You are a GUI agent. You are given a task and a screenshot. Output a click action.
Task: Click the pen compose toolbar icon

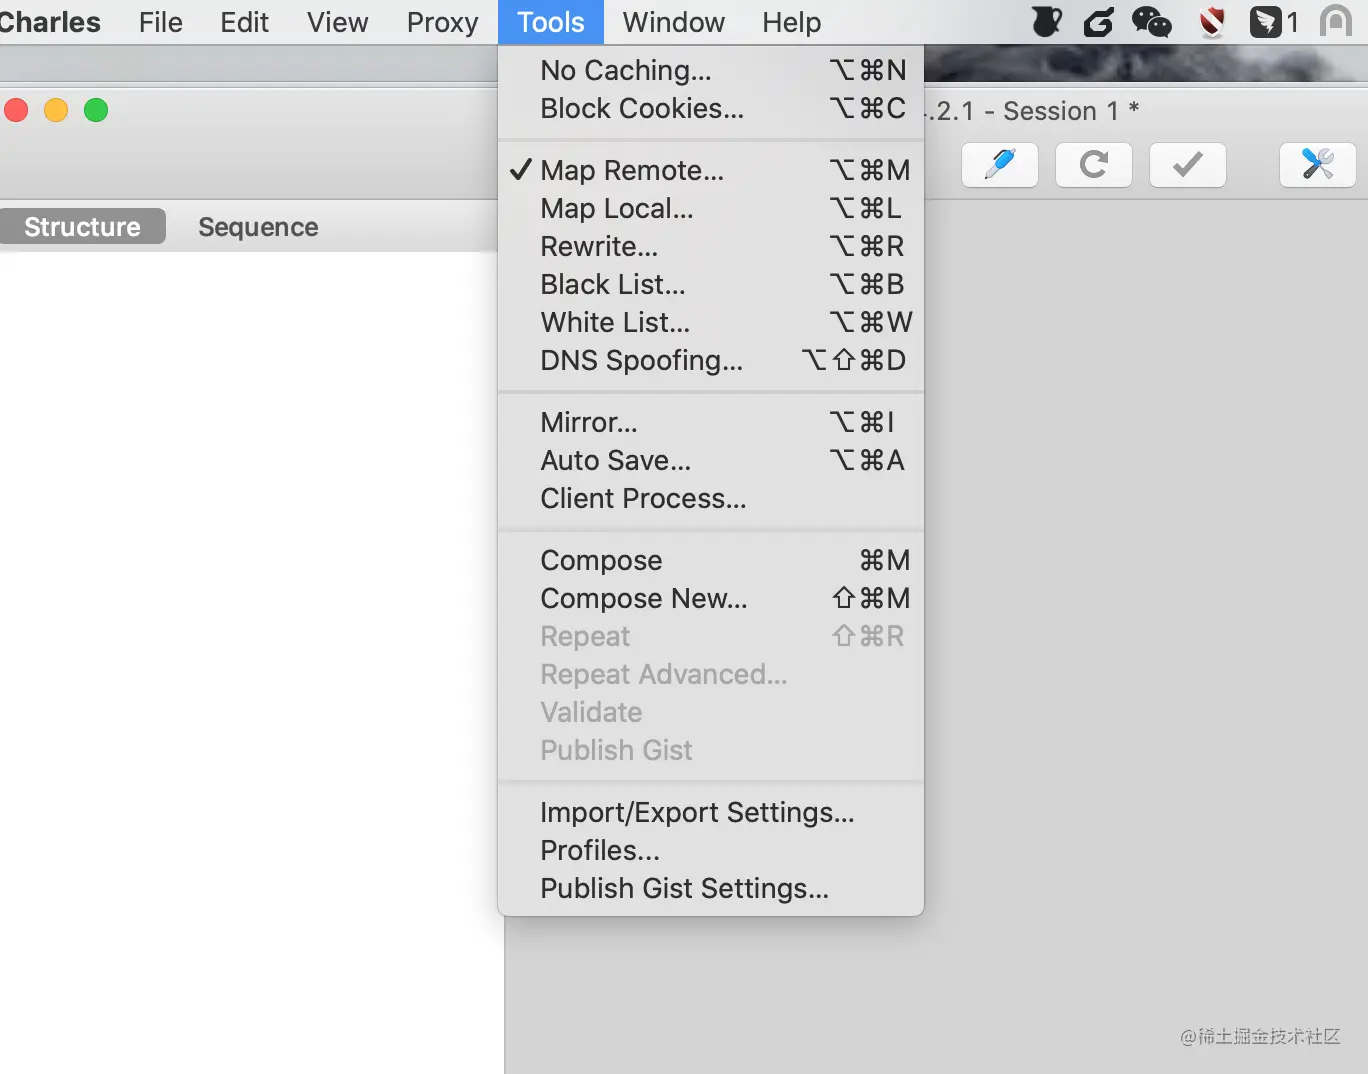point(1000,165)
